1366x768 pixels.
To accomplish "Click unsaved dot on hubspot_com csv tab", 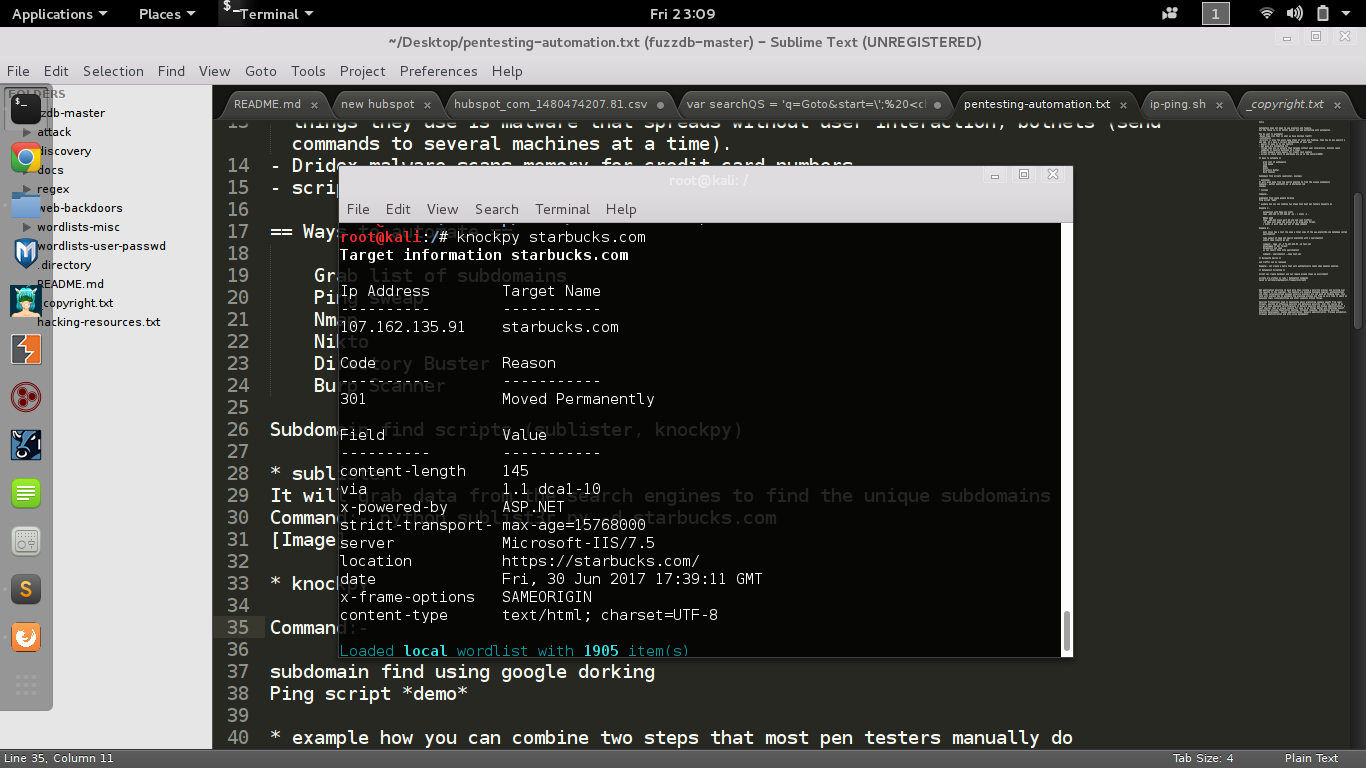I will tap(662, 104).
